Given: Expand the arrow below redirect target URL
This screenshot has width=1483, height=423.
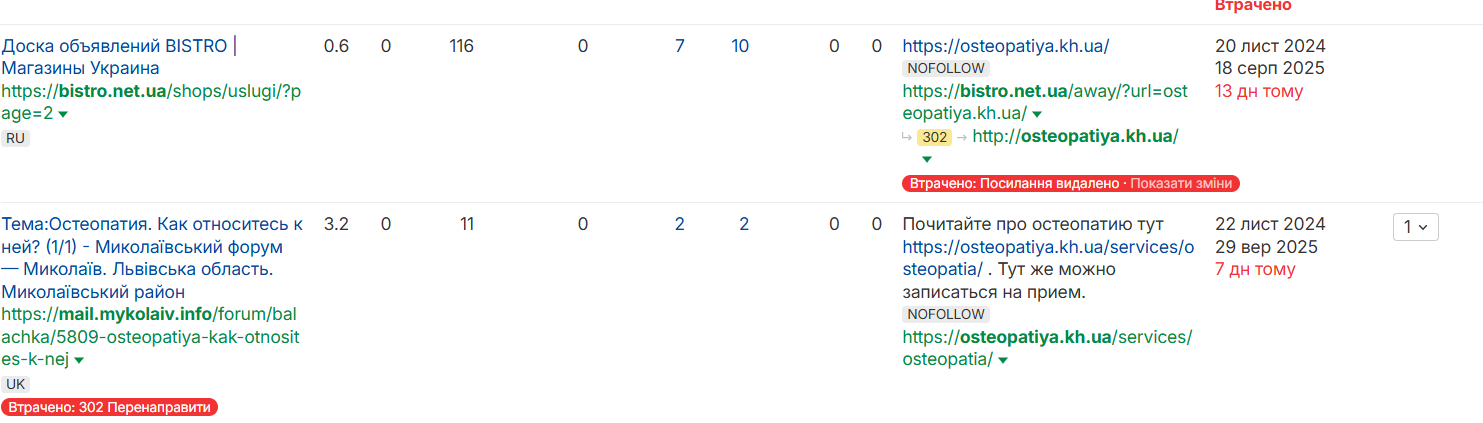Looking at the screenshot, I should (x=927, y=159).
